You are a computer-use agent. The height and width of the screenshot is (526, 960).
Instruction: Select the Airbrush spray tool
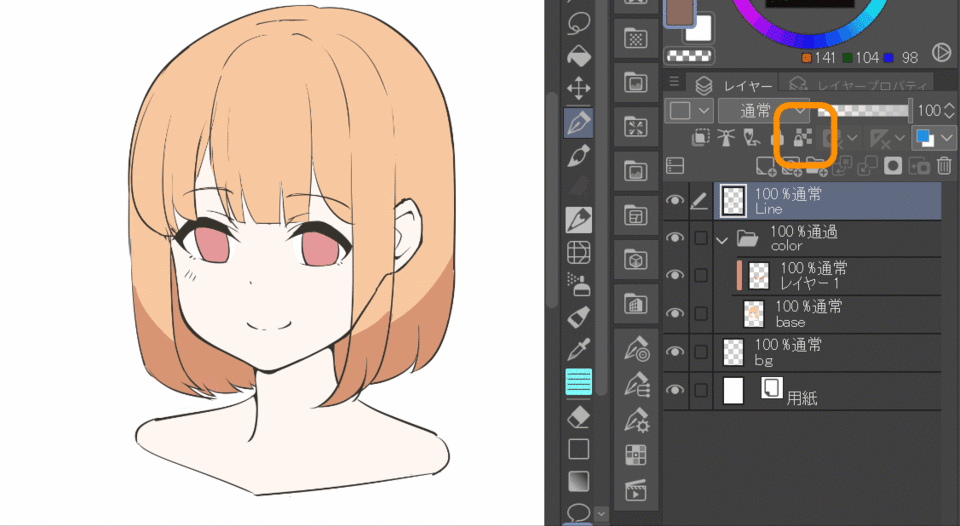[x=579, y=284]
